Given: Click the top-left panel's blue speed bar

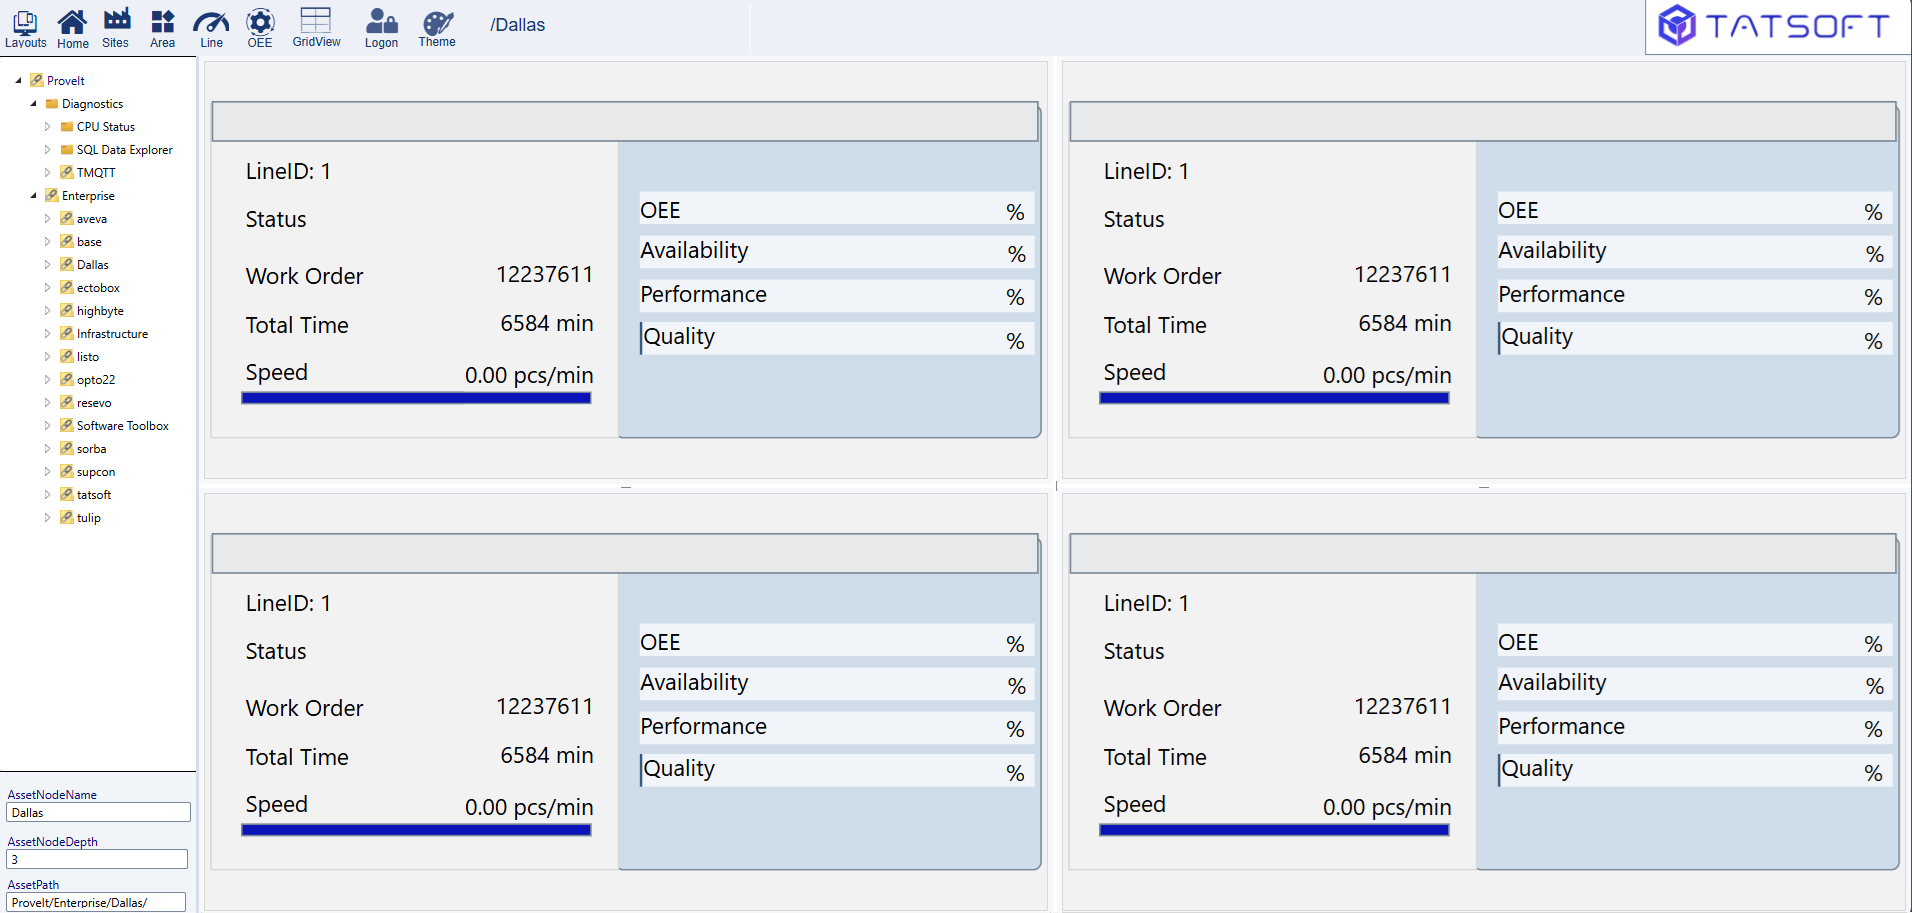Looking at the screenshot, I should click(x=416, y=398).
